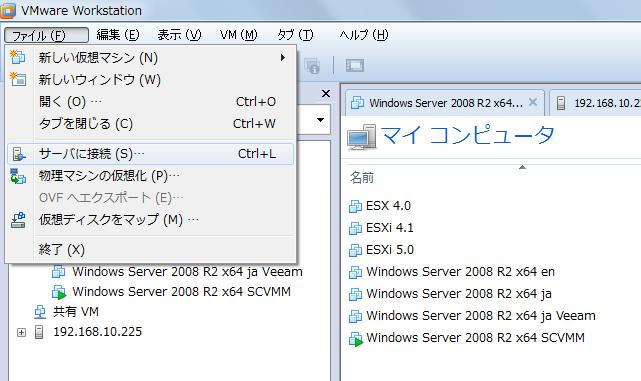Open the ヘルプ (H) menu
Screen dimensions: 641x381
tap(364, 35)
